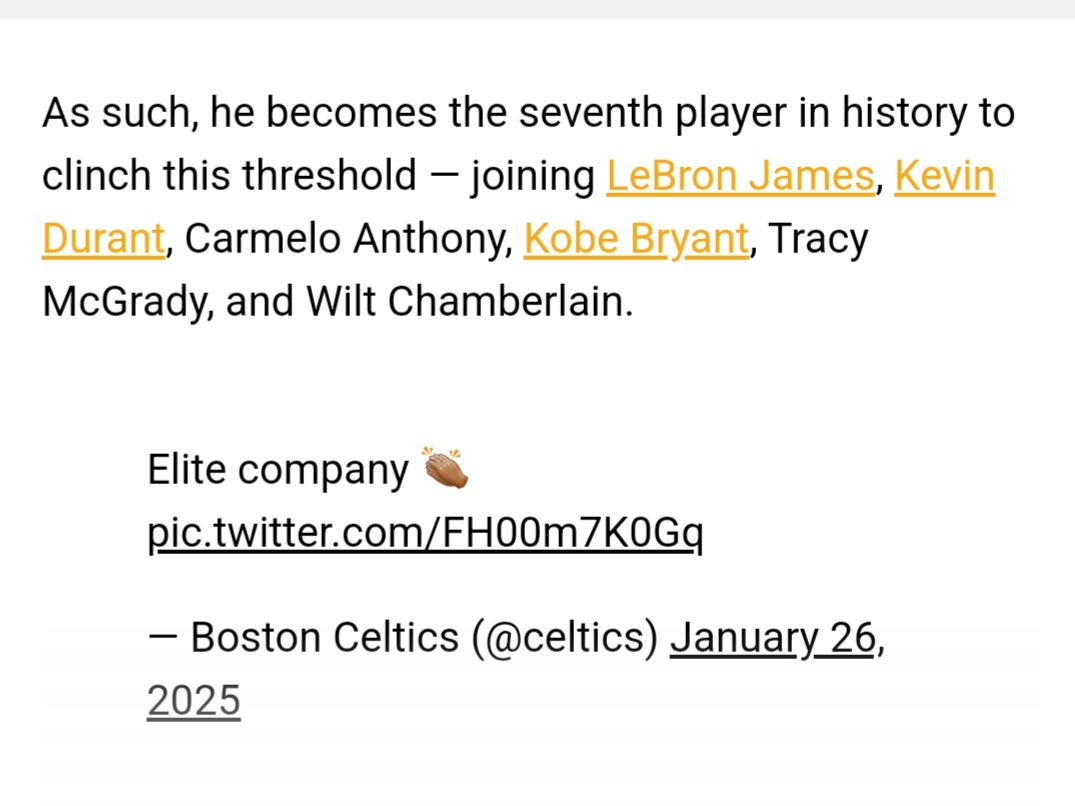Click the January 26 tweet date link
Screen dimensions: 1075x806
click(773, 638)
